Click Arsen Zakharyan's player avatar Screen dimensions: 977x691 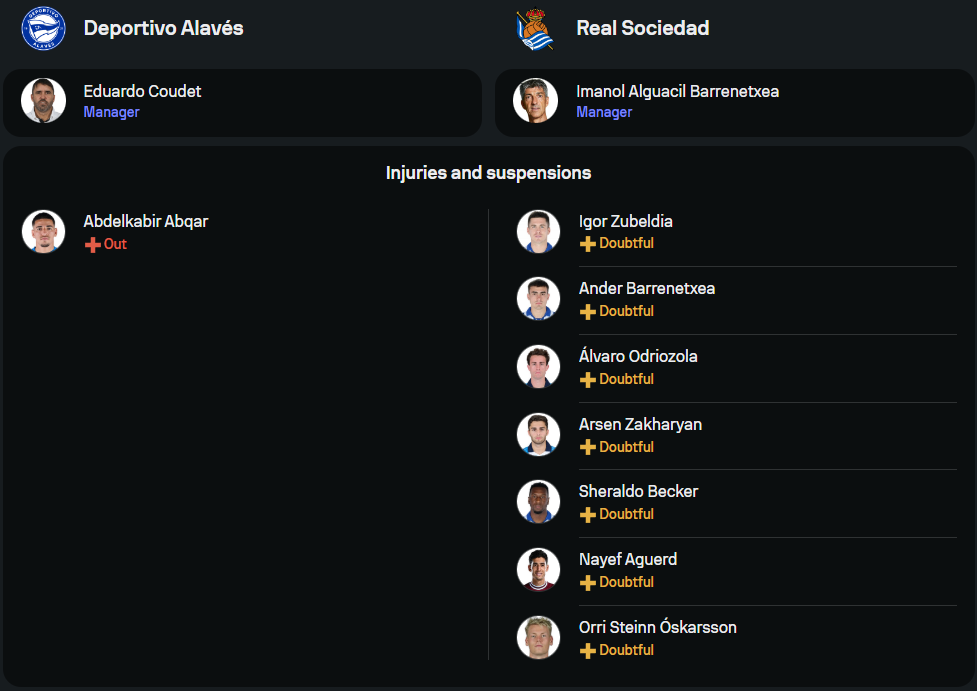point(538,434)
